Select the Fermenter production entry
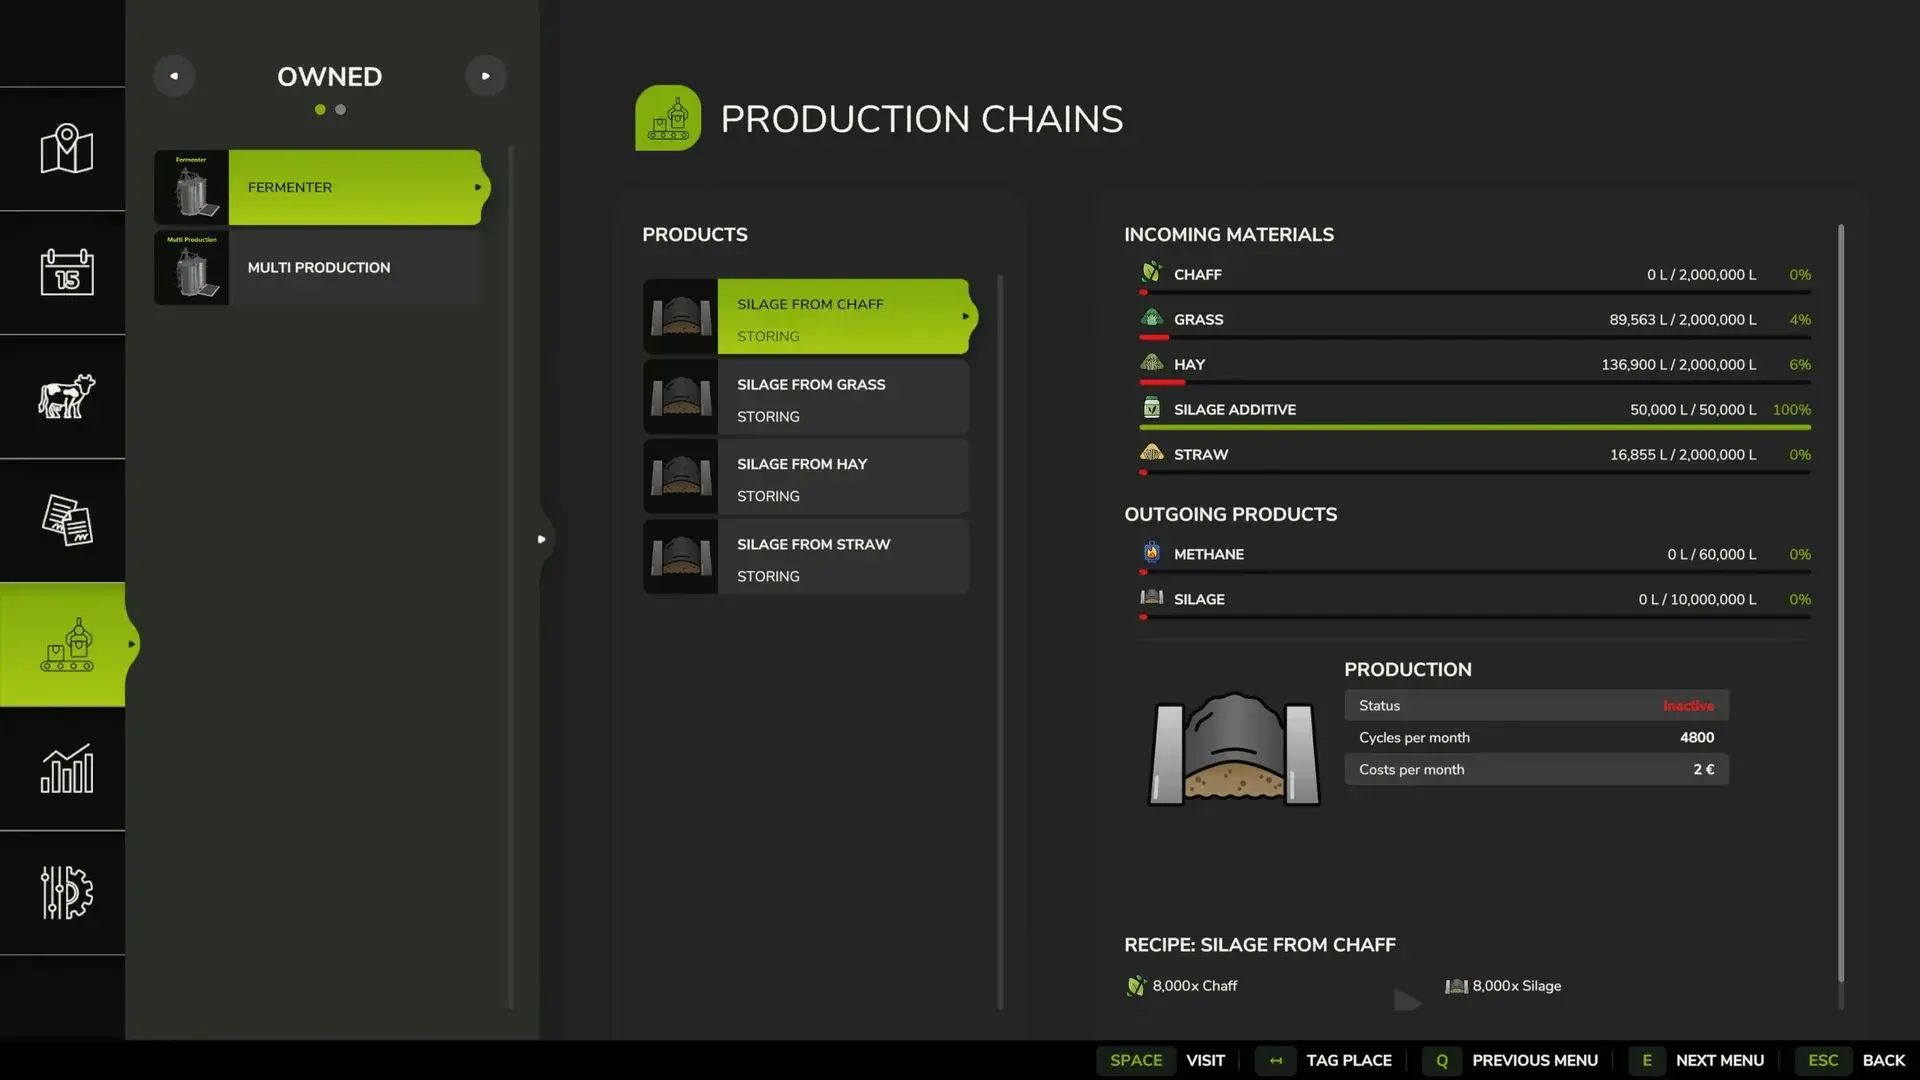The width and height of the screenshot is (1920, 1080). 318,187
